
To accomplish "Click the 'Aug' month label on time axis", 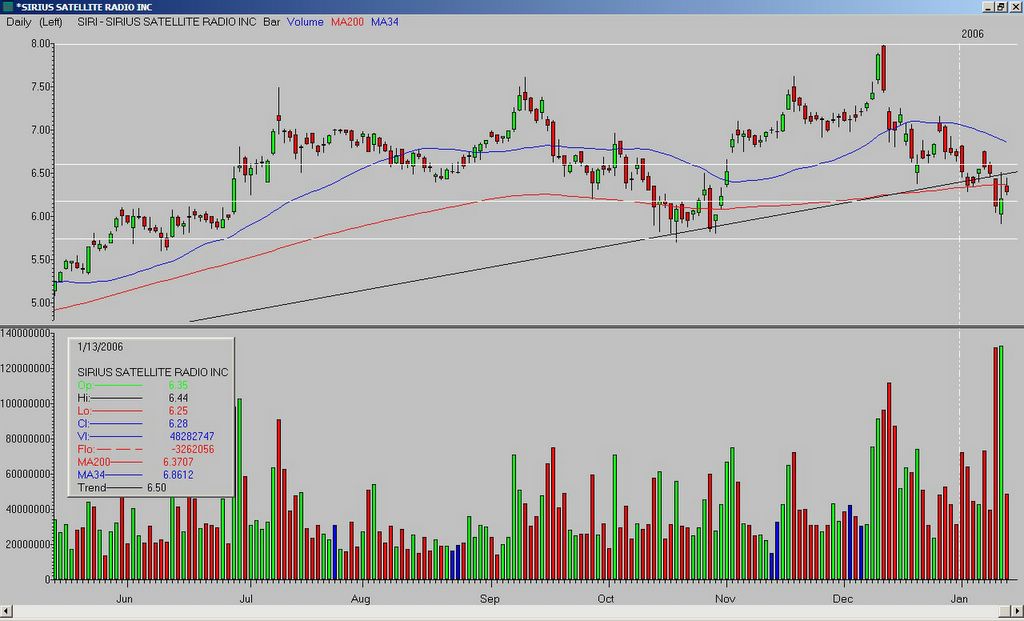I will 360,599.
